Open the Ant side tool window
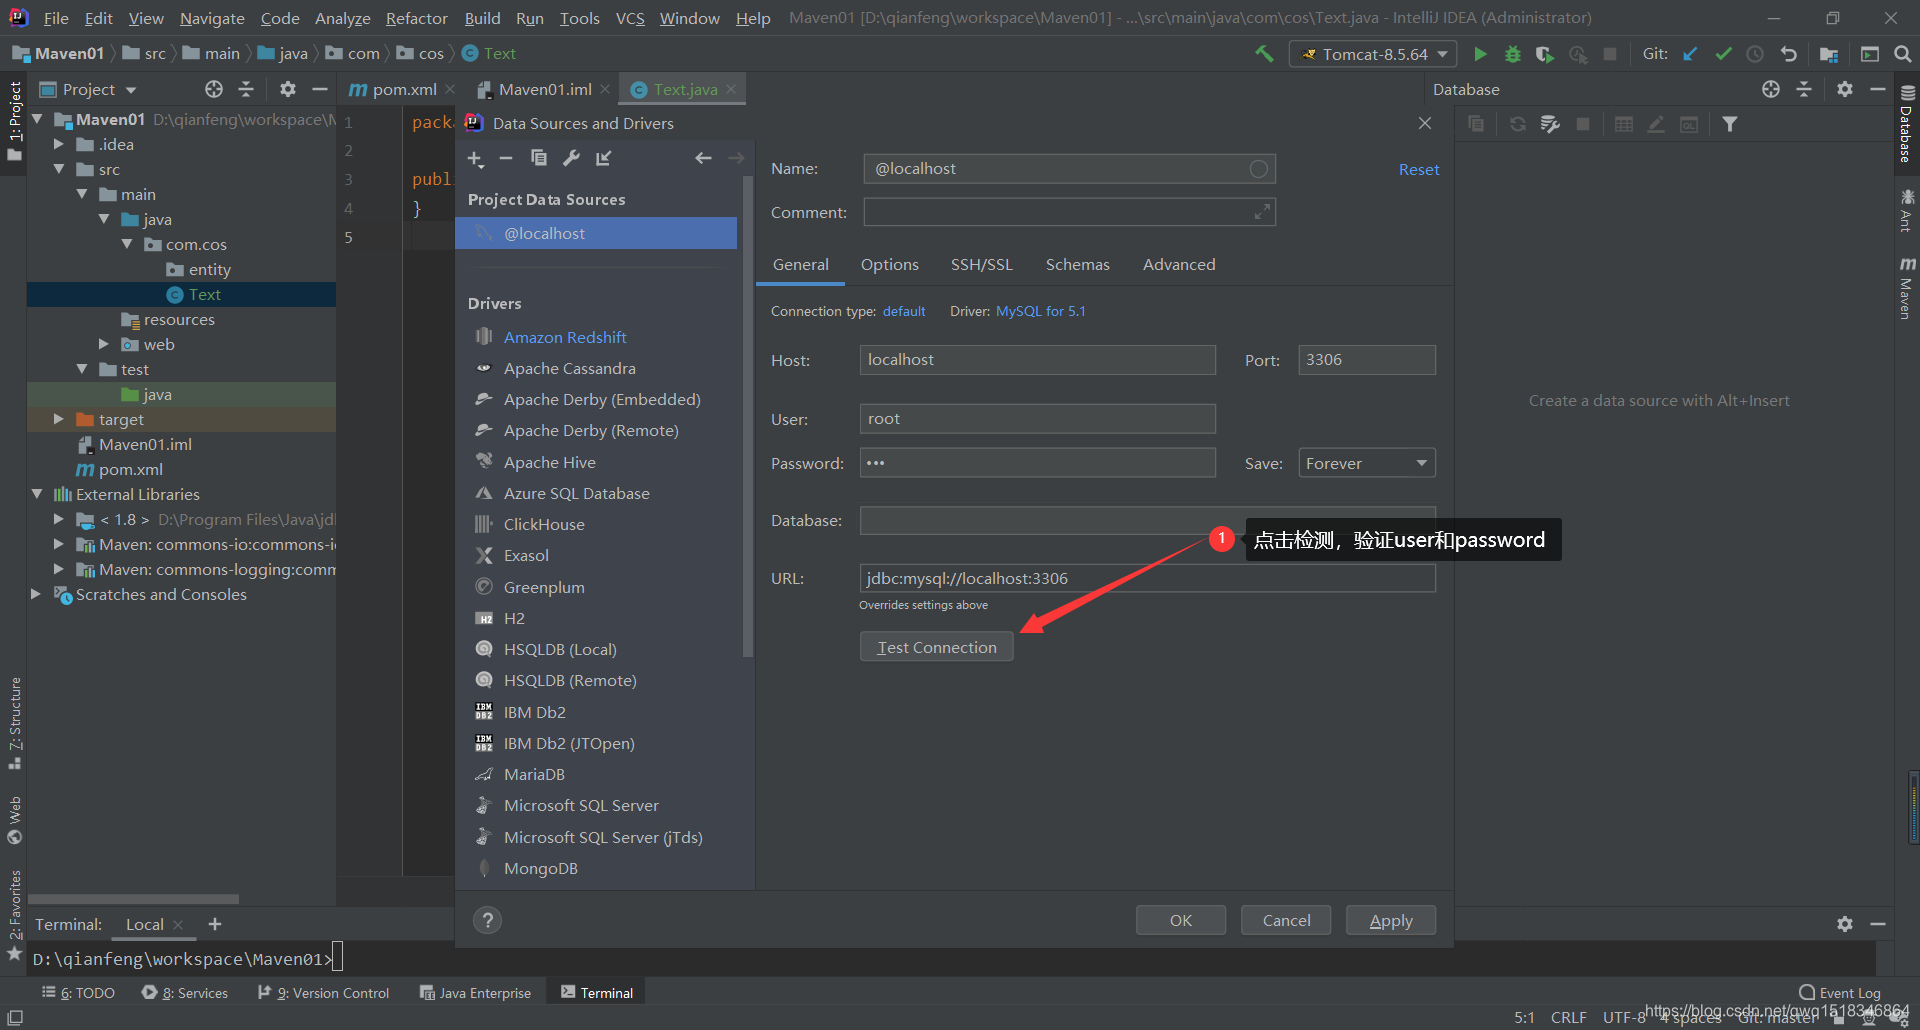This screenshot has width=1920, height=1030. [x=1907, y=211]
